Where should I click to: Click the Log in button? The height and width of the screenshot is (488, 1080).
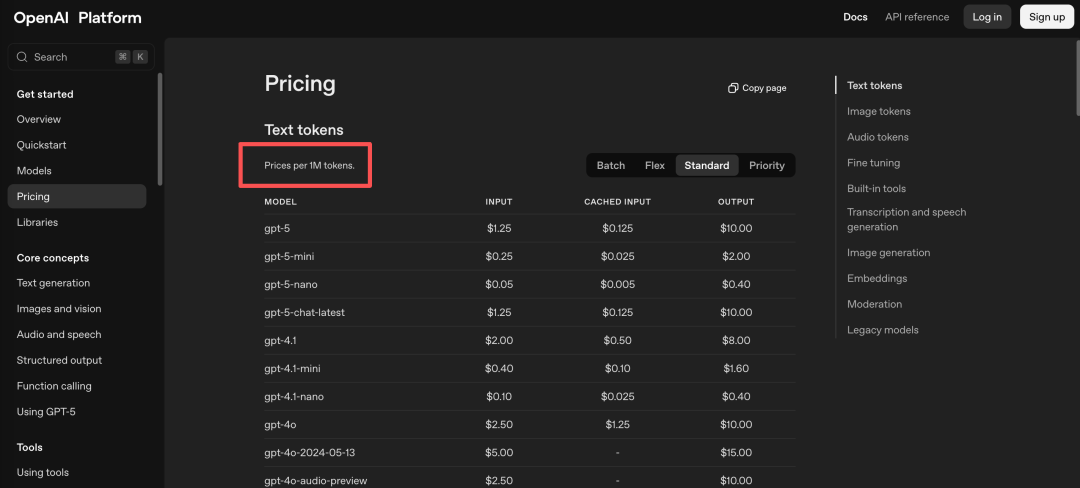[987, 17]
